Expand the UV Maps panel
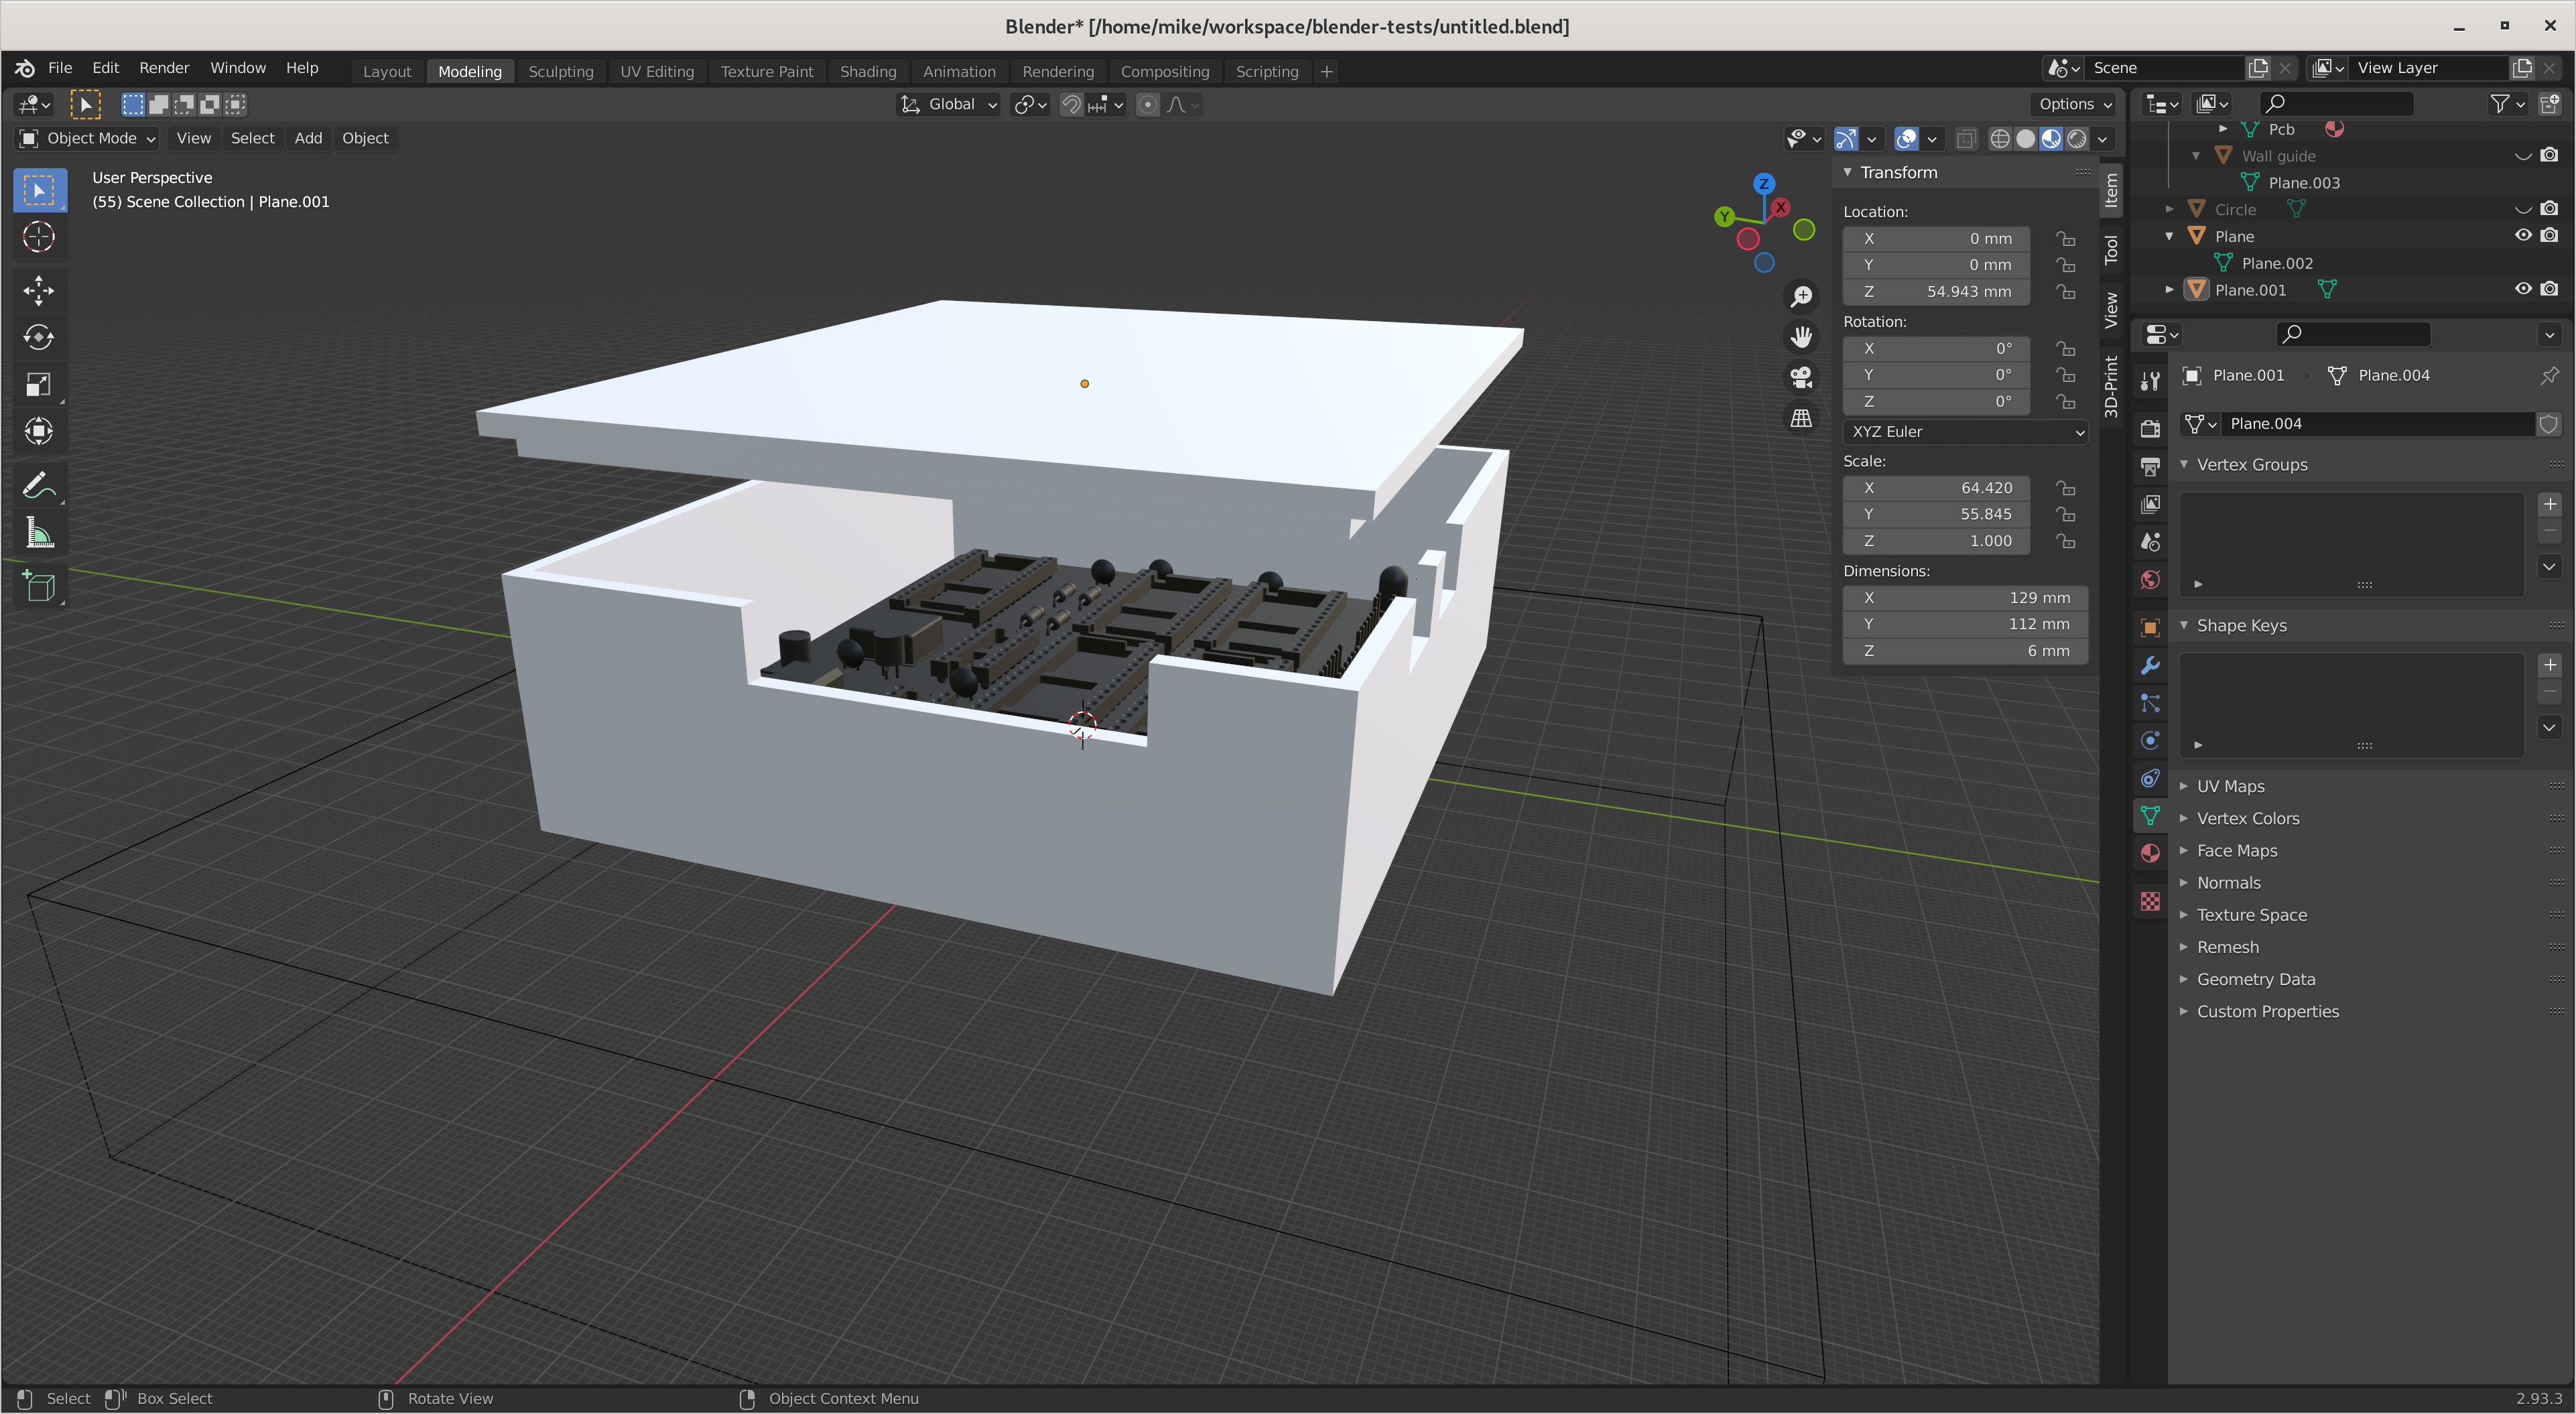This screenshot has width=2576, height=1414. 2230,786
